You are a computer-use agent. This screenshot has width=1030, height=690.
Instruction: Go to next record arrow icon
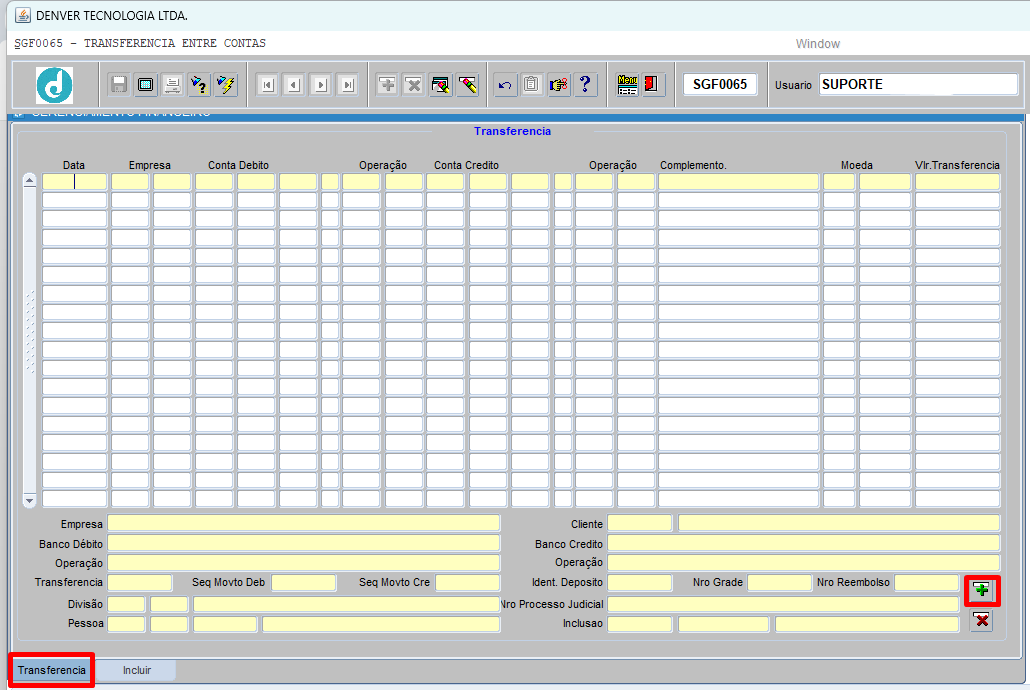[x=321, y=85]
